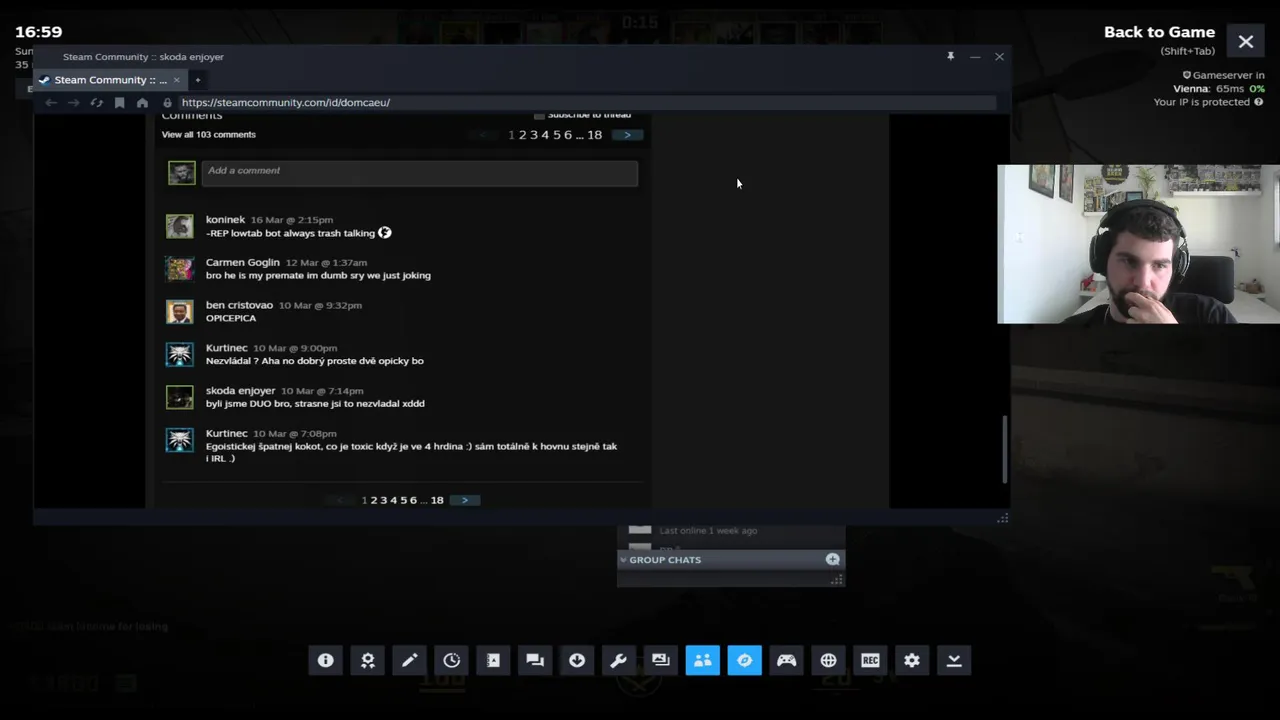This screenshot has height=720, width=1280.
Task: Open the globe icon in the overlay toolbar
Action: (x=828, y=660)
